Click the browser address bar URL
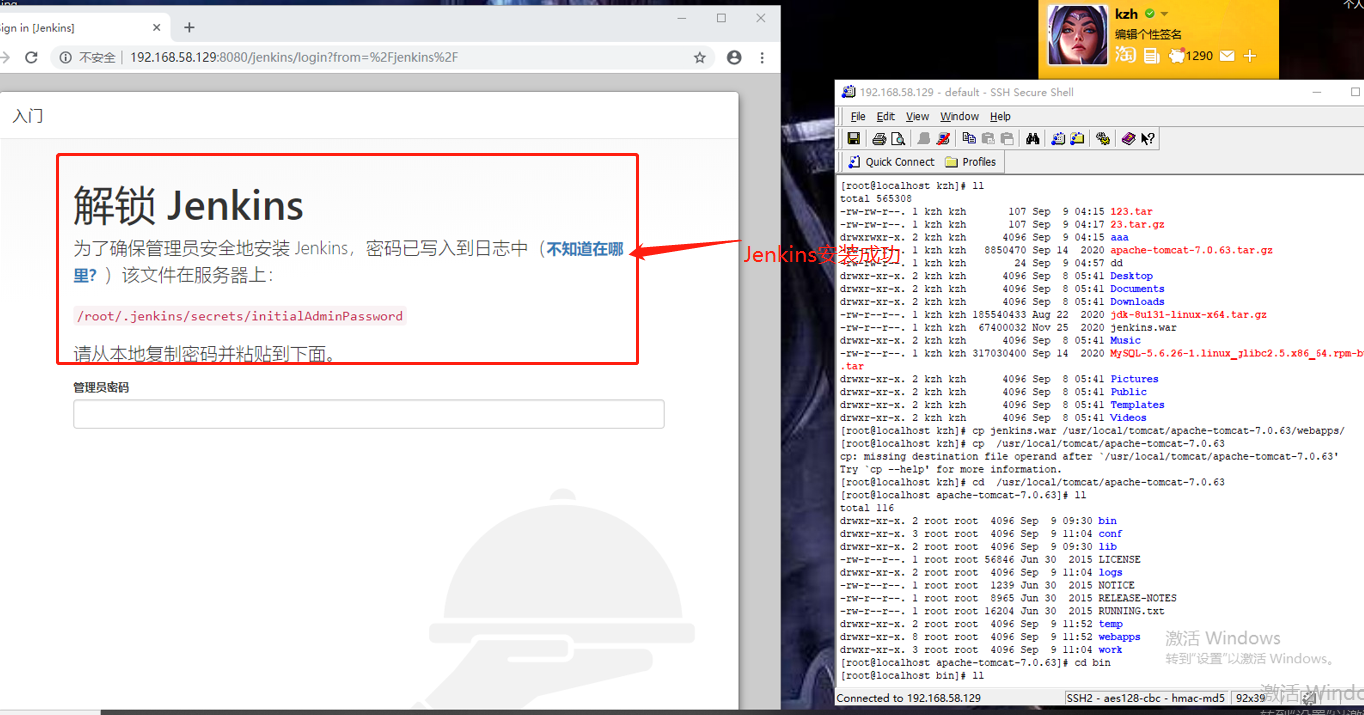The height and width of the screenshot is (715, 1364). click(x=294, y=58)
